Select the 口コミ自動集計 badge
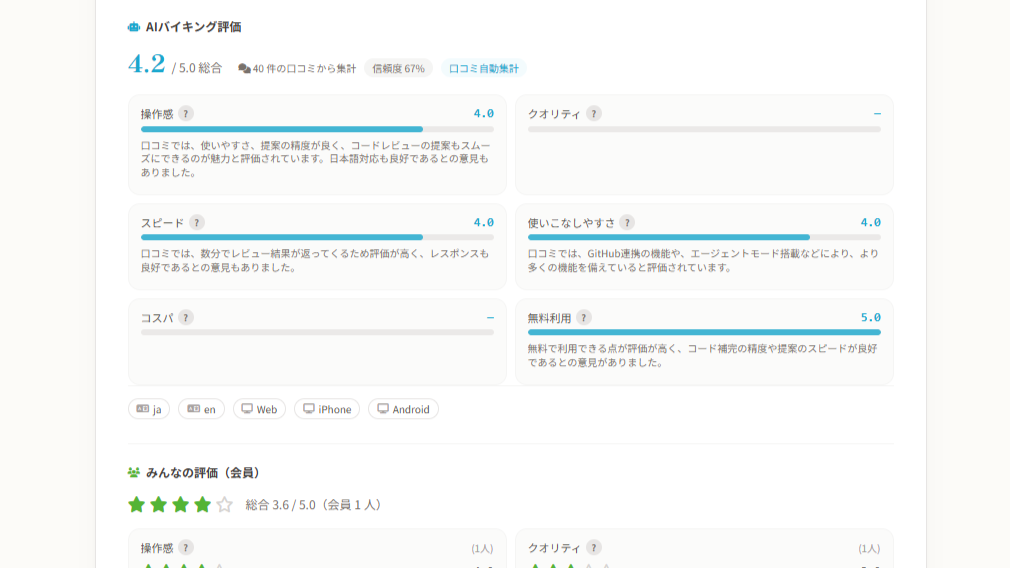 point(484,68)
